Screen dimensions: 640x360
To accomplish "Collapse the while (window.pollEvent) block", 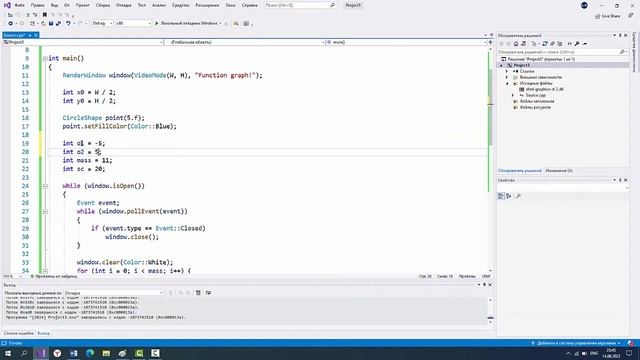I will coord(45,211).
